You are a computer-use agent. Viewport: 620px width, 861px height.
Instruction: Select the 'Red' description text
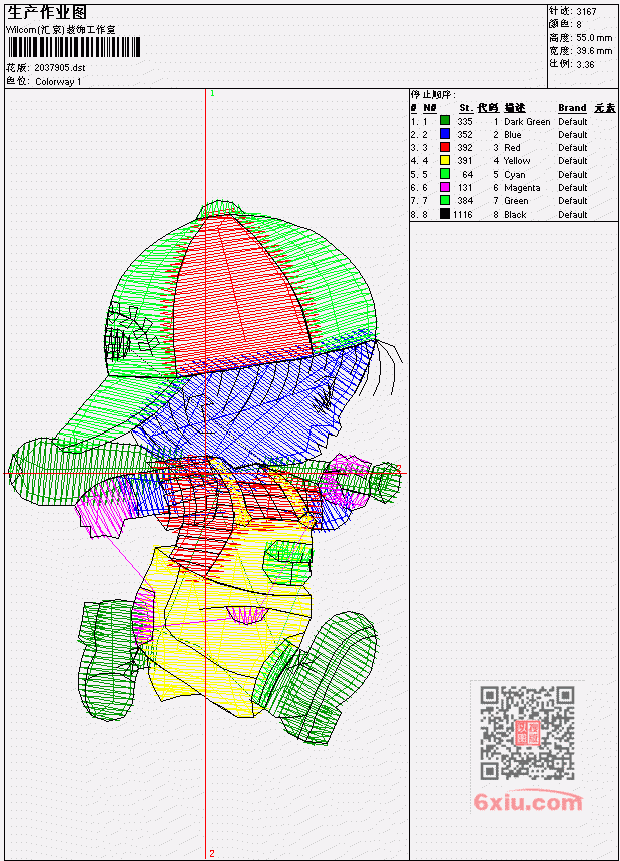coord(512,148)
